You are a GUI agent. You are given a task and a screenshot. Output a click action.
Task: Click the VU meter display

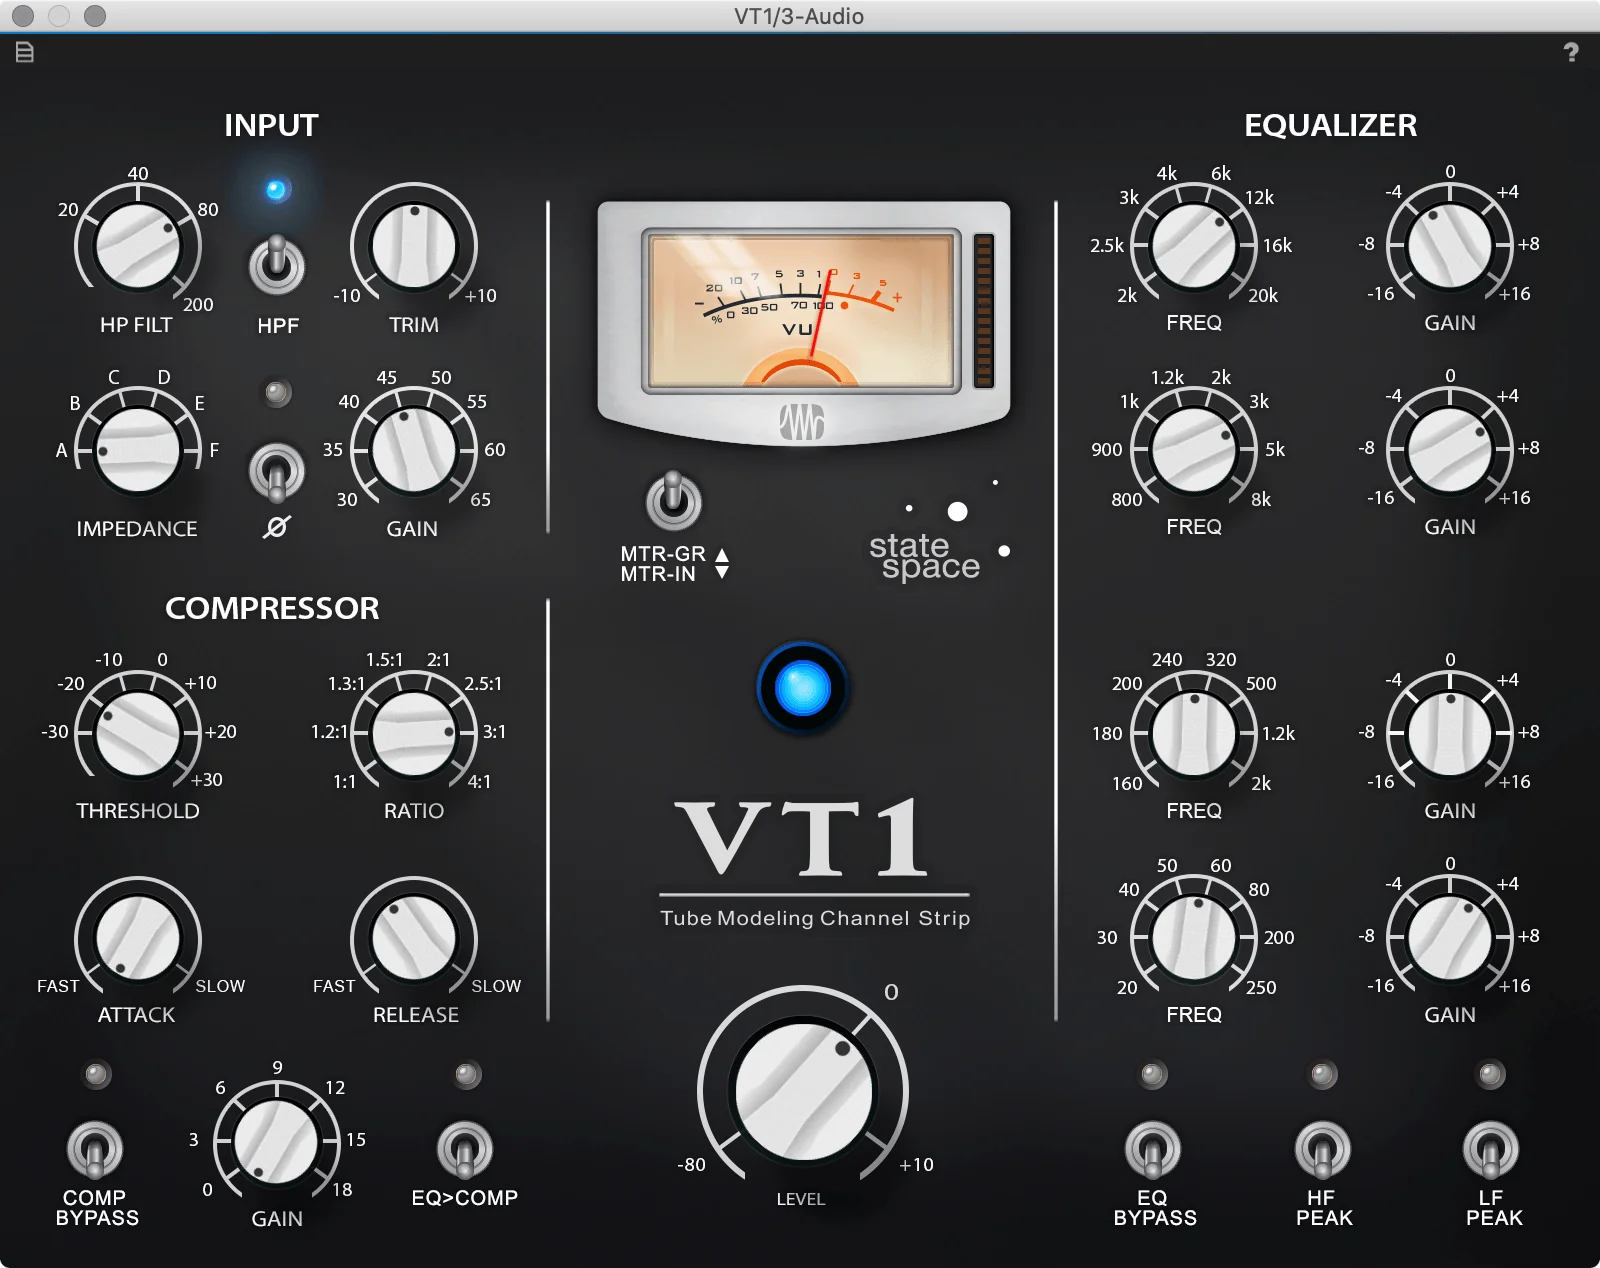(x=802, y=310)
